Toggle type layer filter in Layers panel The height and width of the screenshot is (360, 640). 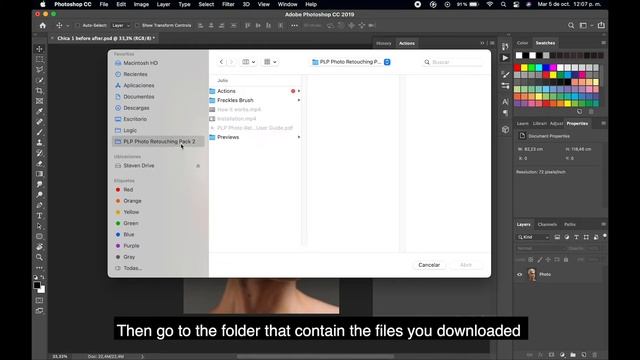576,237
